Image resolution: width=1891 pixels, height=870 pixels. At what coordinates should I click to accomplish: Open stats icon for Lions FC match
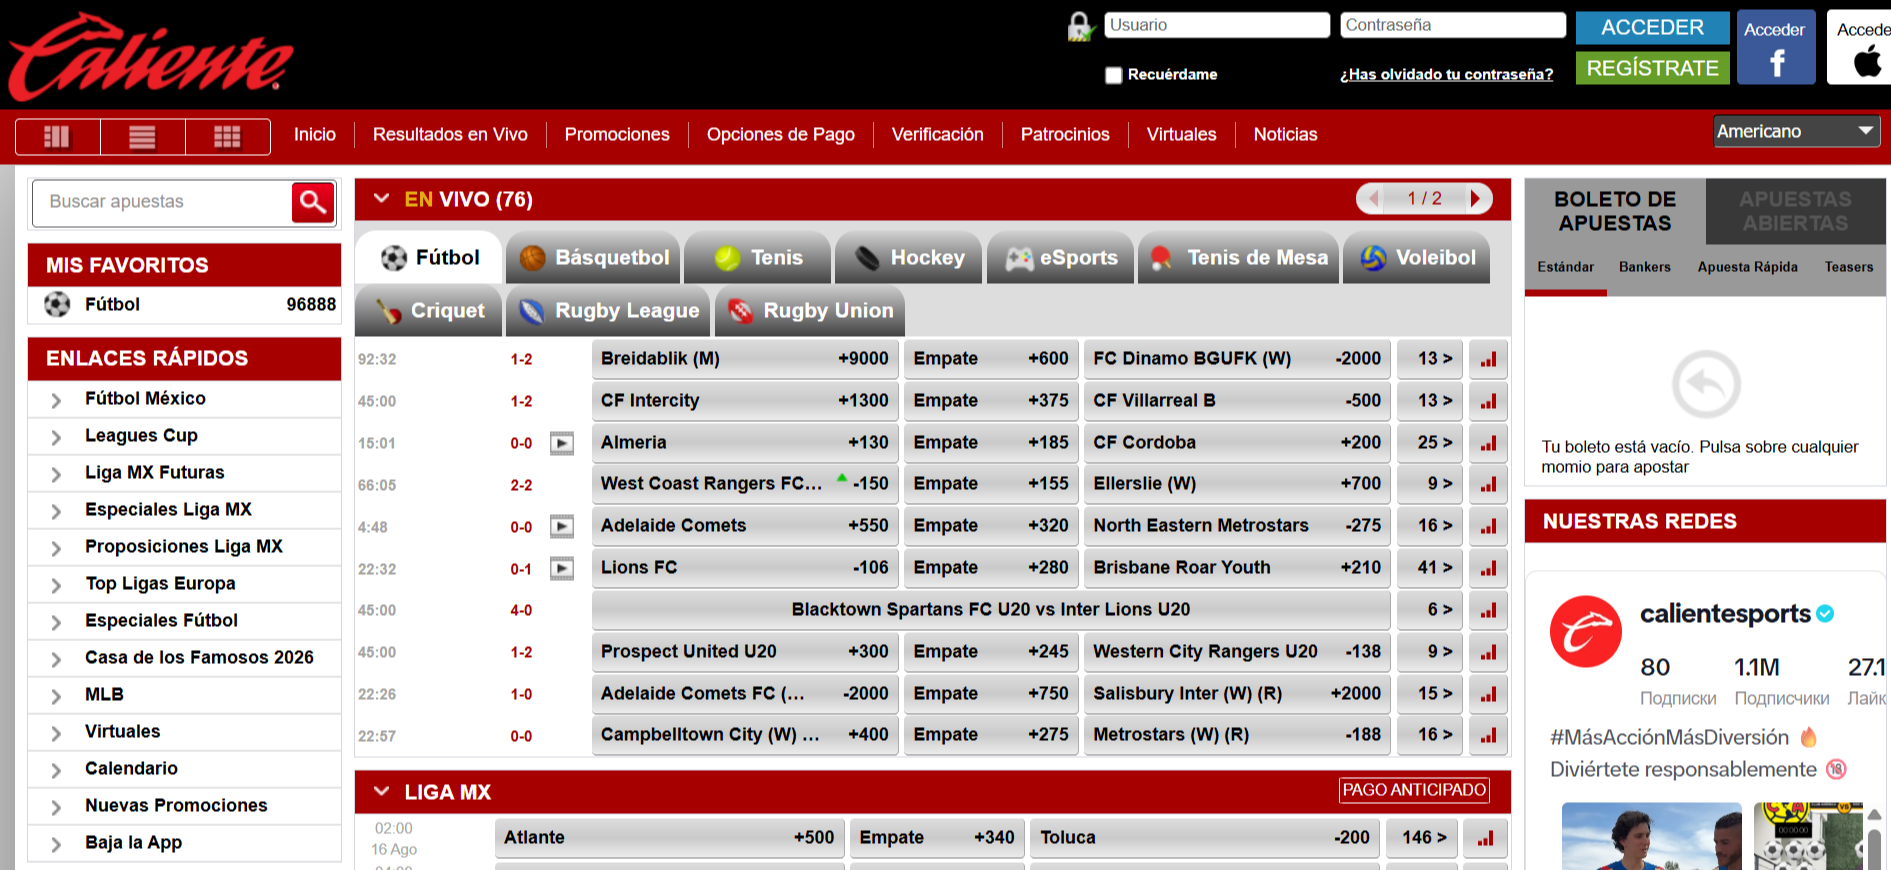click(x=1488, y=568)
